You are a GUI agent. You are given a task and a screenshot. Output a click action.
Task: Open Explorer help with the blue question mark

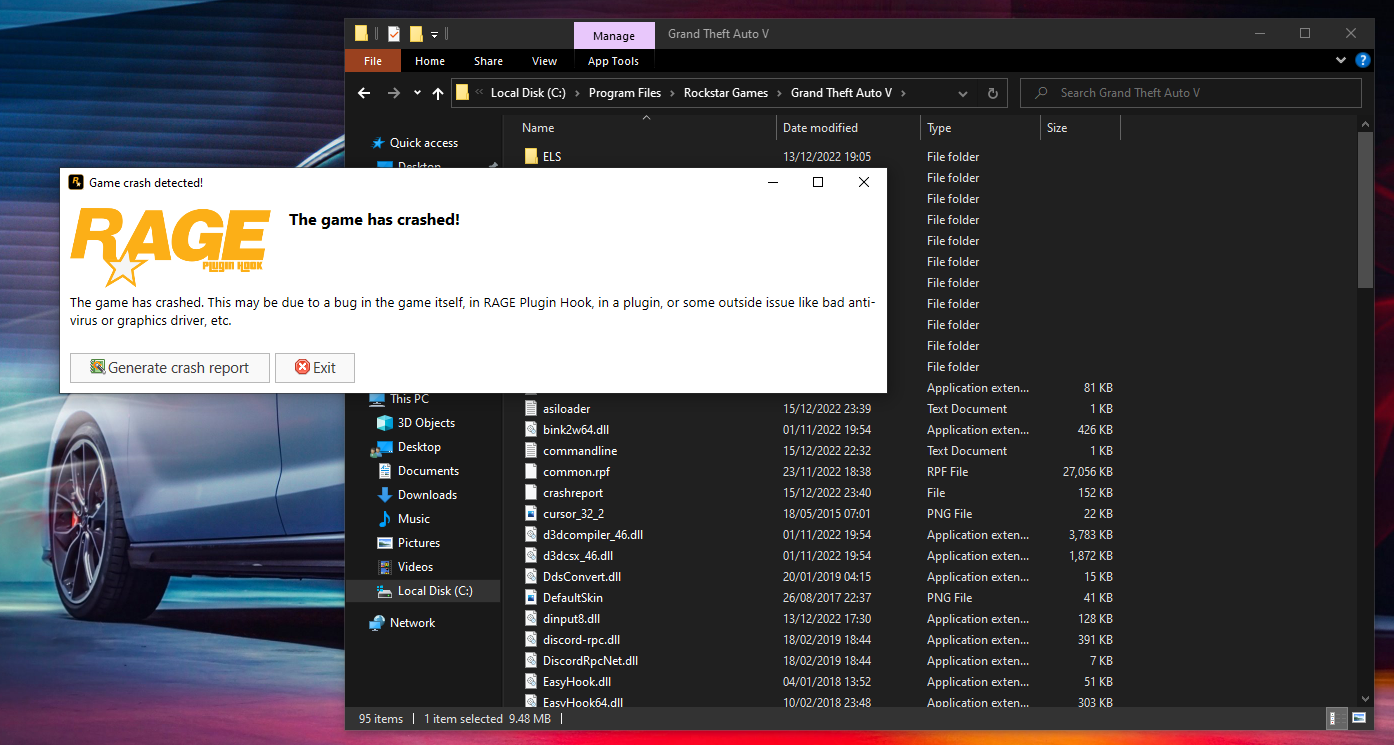tap(1363, 61)
